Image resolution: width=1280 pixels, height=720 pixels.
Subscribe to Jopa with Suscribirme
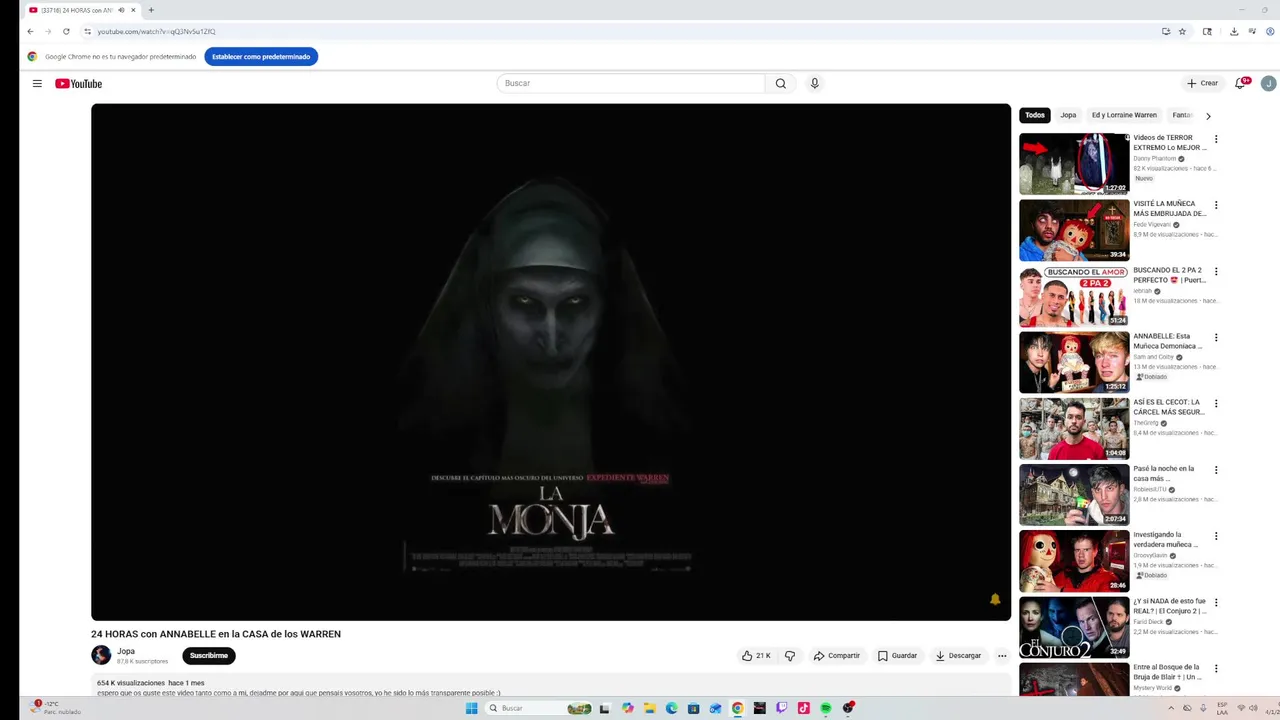(209, 656)
